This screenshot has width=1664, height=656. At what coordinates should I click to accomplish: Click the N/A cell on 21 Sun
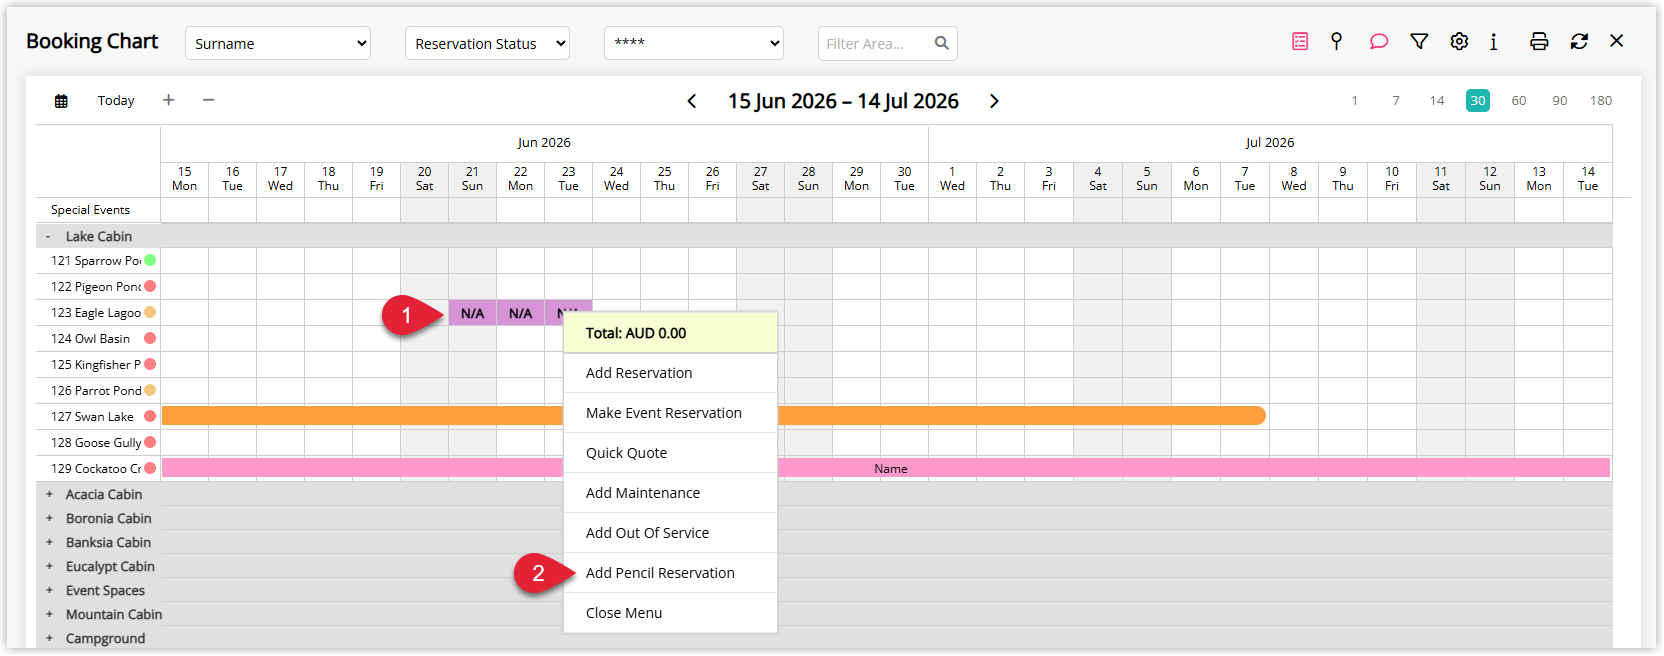(x=473, y=313)
